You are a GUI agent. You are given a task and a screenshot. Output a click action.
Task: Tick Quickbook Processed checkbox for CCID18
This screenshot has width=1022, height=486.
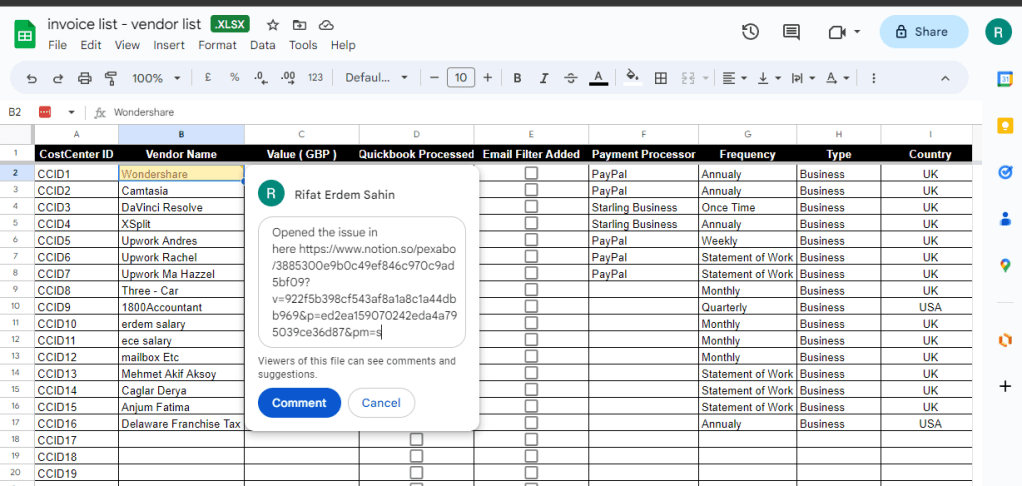[416, 456]
